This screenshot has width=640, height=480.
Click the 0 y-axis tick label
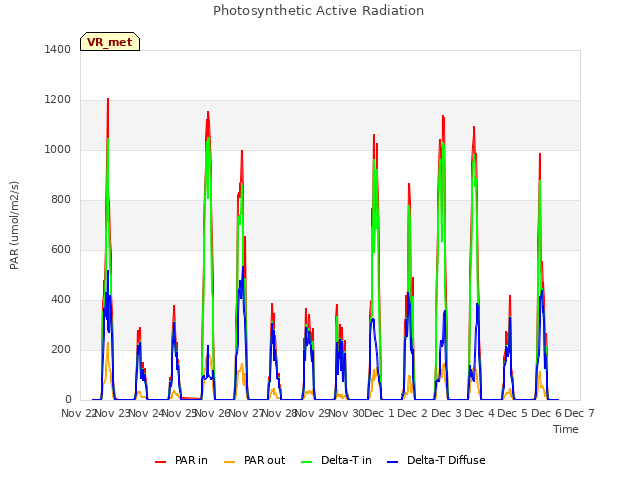coord(68,400)
